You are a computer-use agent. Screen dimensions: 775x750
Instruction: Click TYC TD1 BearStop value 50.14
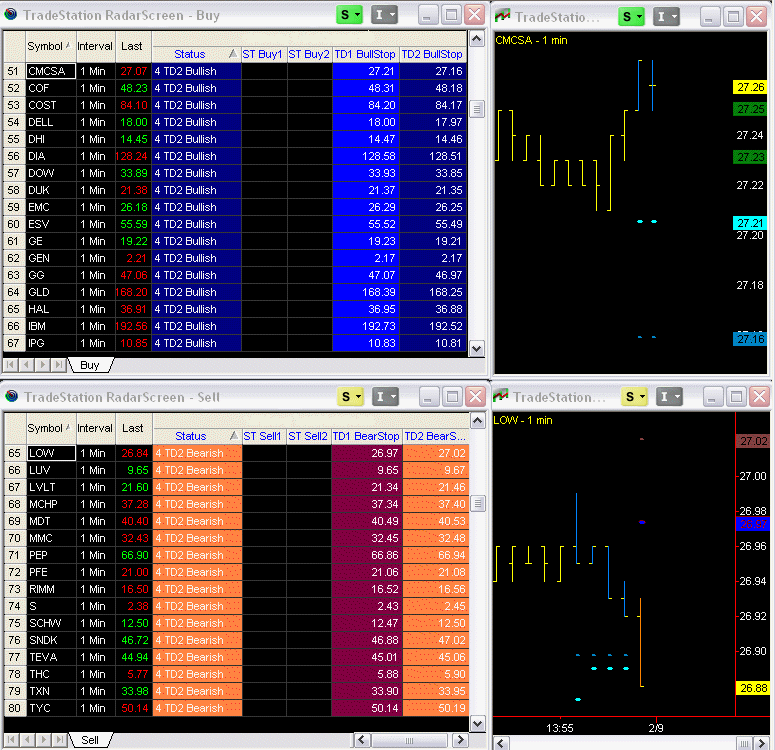tap(367, 708)
